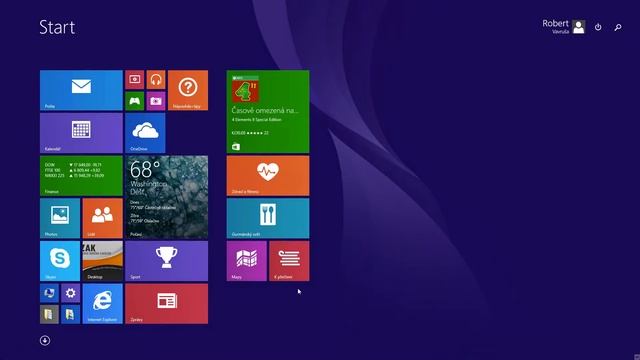Open the This PC computer tile

click(49, 293)
